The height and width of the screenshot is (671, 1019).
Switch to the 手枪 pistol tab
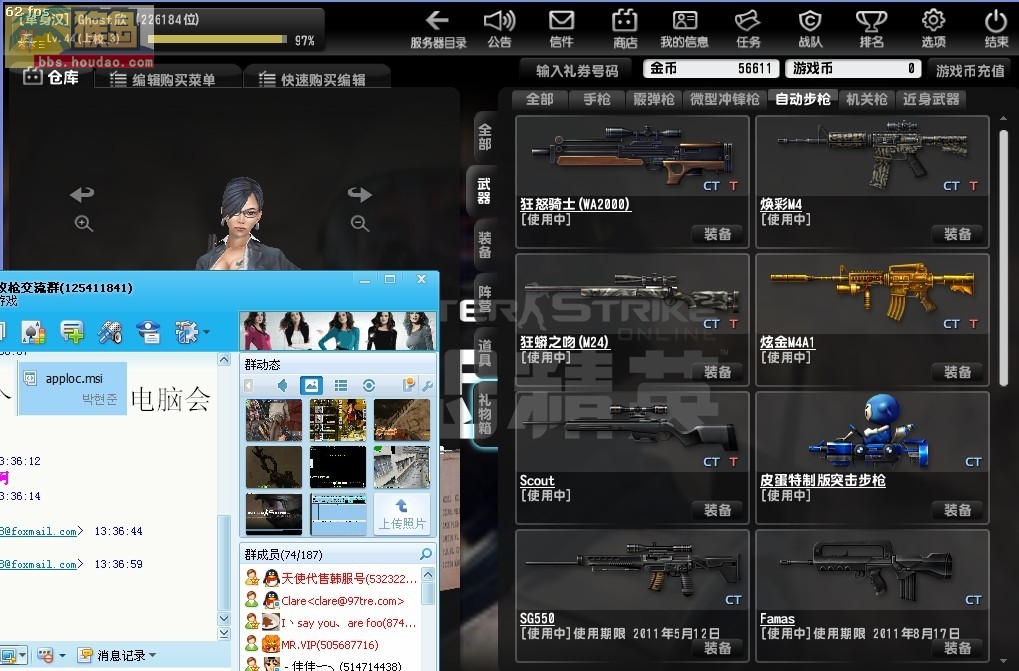(x=597, y=99)
